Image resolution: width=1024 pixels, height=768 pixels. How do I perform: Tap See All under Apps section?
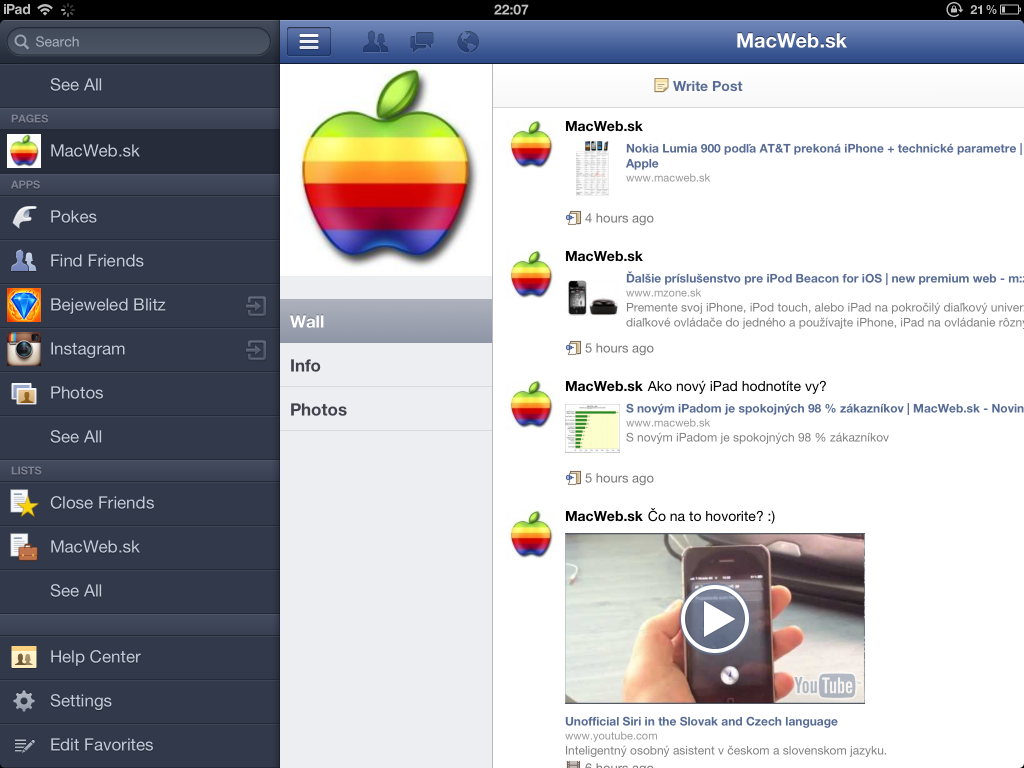point(140,437)
